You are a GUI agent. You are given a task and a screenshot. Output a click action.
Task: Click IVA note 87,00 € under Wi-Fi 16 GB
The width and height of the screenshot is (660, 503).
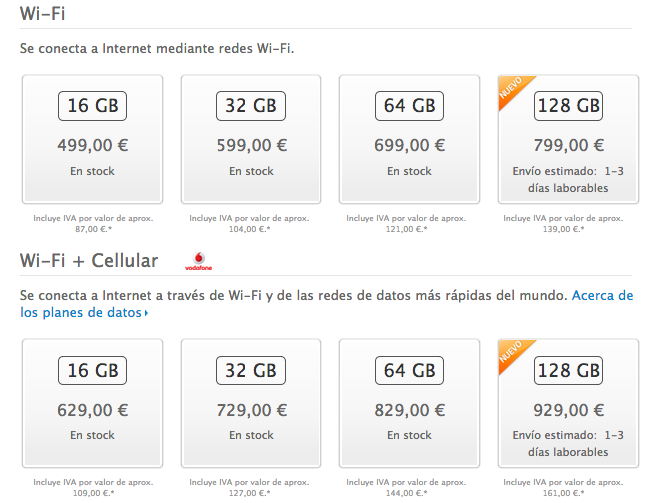click(93, 224)
